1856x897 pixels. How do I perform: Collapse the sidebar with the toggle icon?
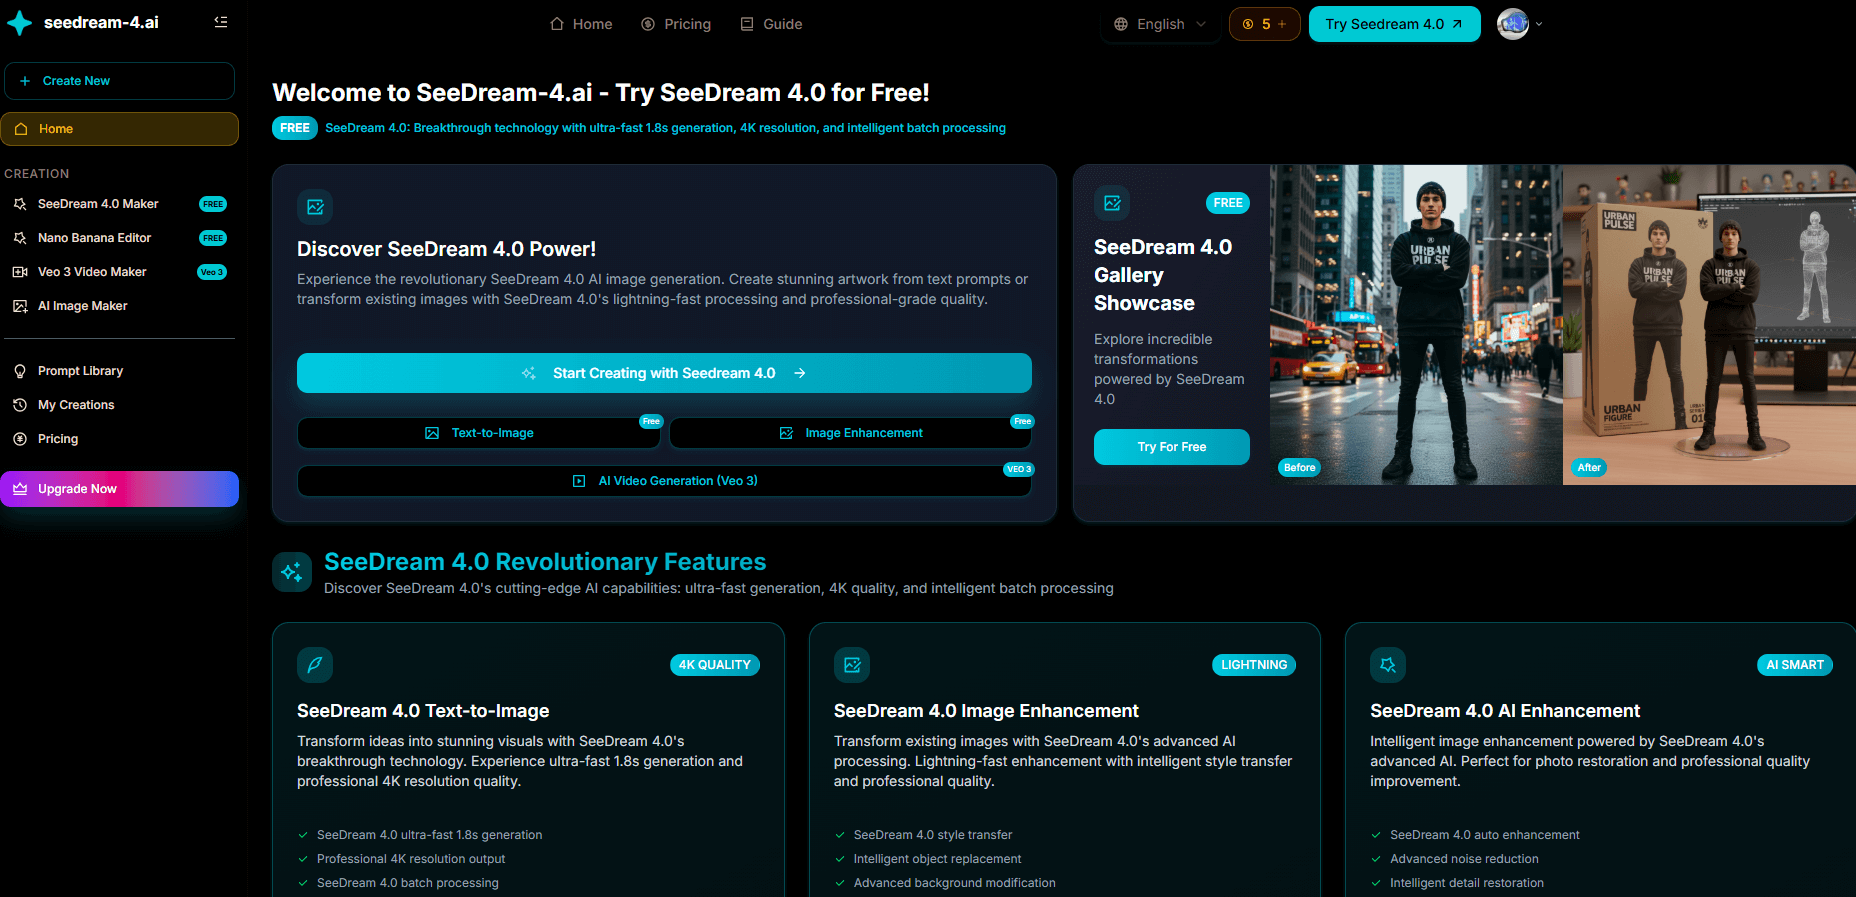pos(221,22)
